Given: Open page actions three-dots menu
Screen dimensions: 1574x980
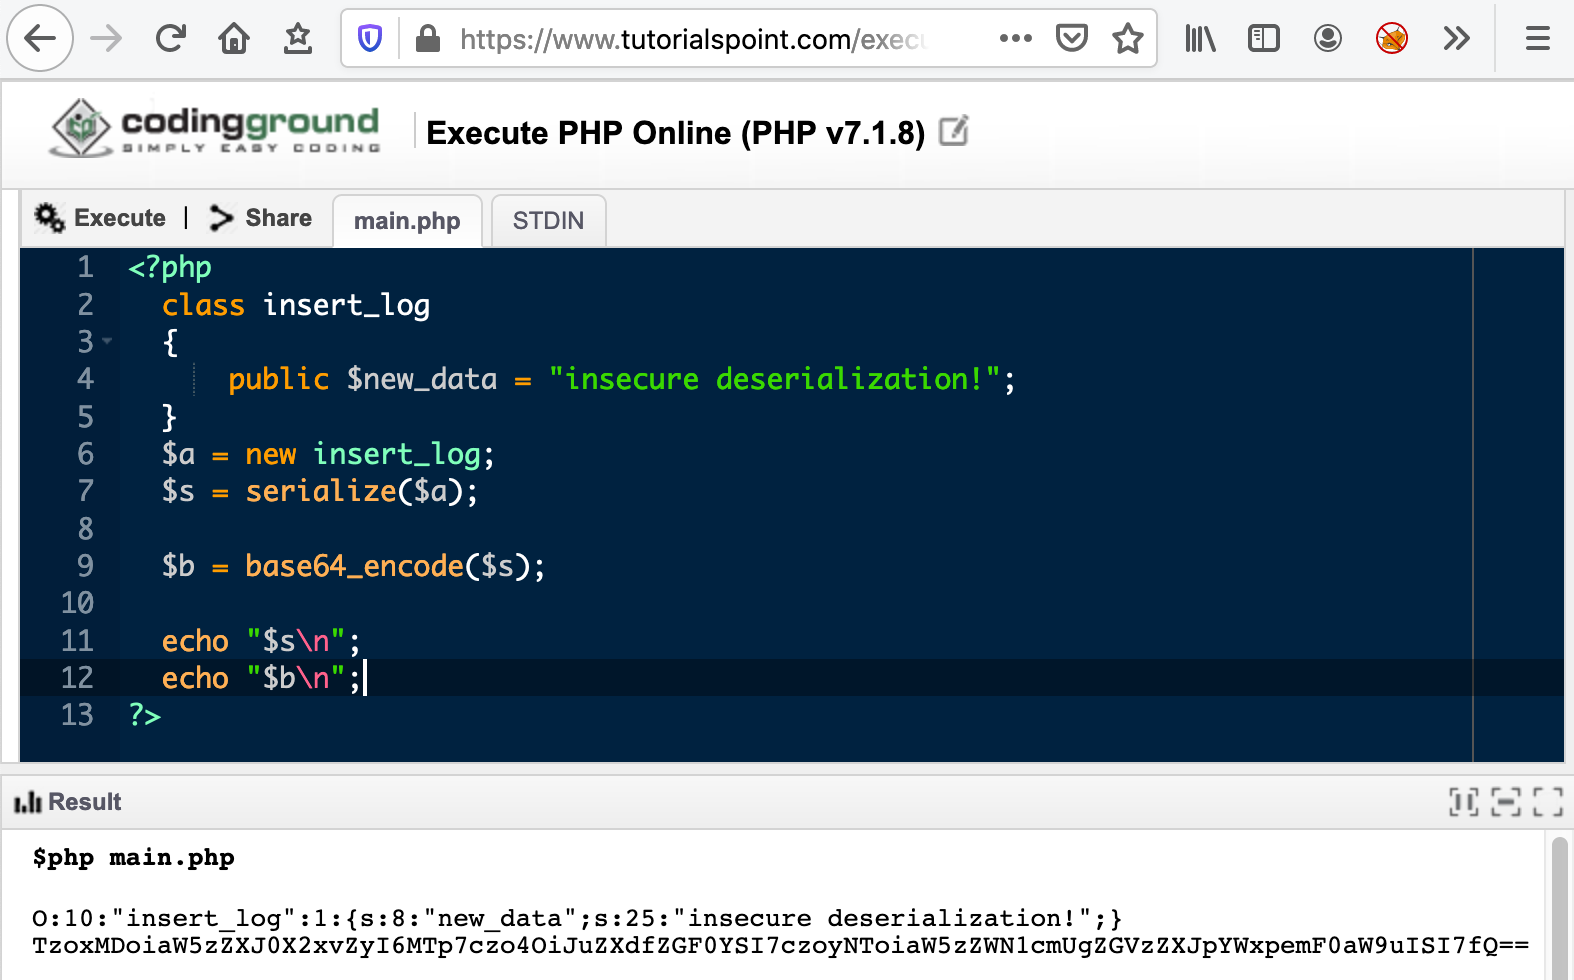Looking at the screenshot, I should [1015, 39].
